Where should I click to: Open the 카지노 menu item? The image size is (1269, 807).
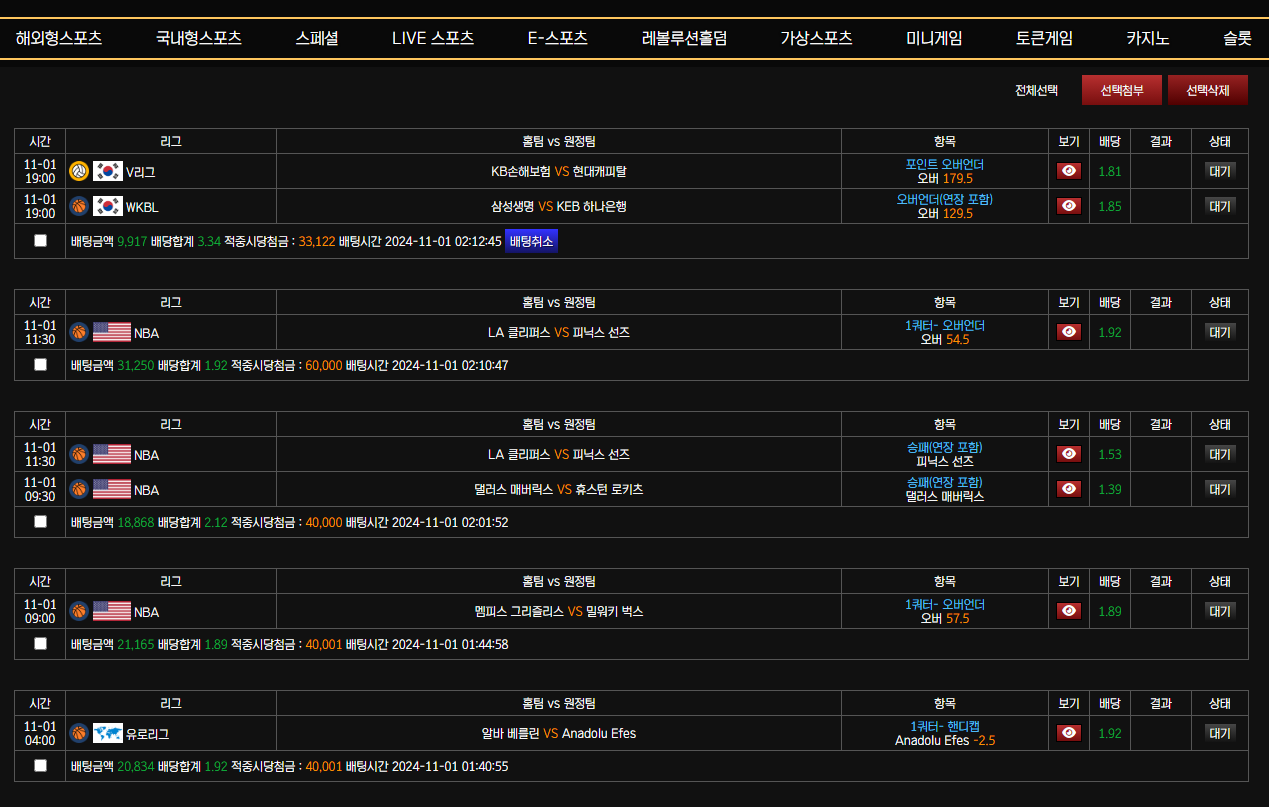(x=1148, y=39)
